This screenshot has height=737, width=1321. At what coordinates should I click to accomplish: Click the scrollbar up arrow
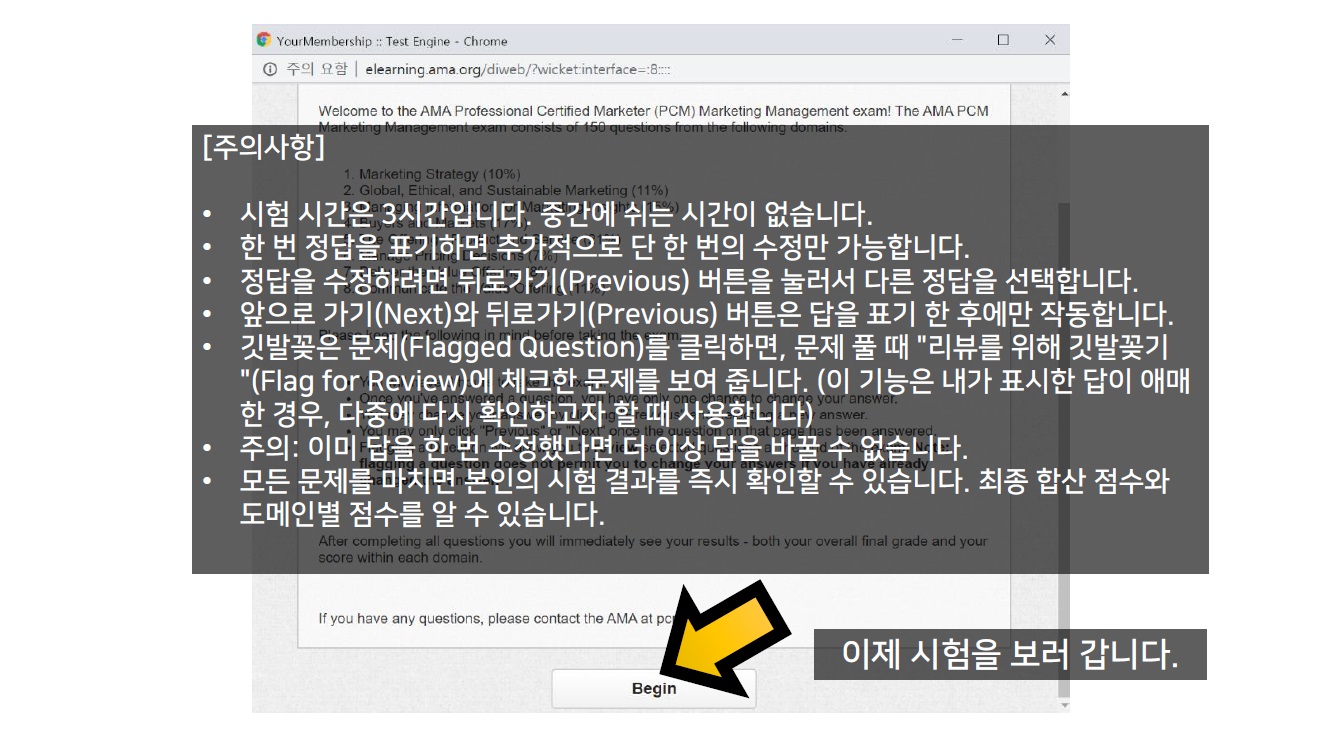[x=1063, y=93]
